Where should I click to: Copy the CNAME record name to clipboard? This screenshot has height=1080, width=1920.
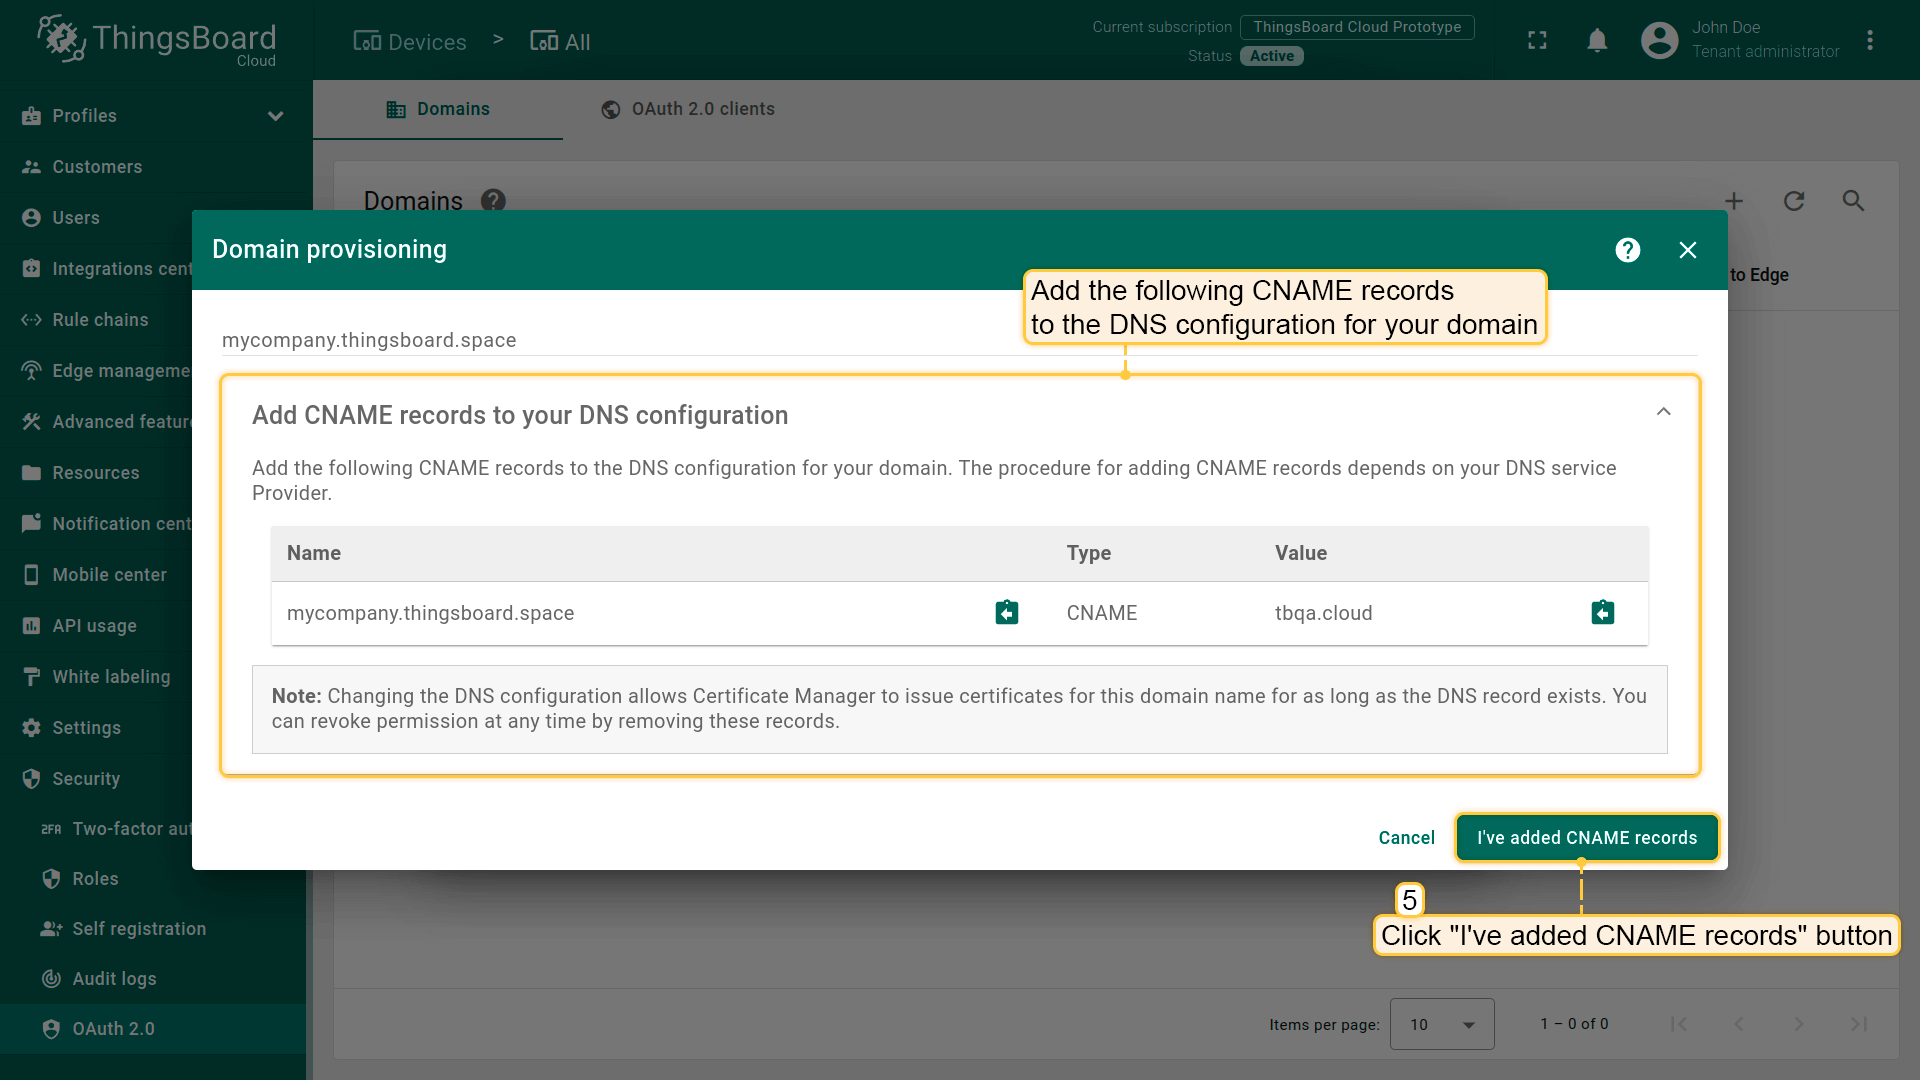tap(1006, 613)
